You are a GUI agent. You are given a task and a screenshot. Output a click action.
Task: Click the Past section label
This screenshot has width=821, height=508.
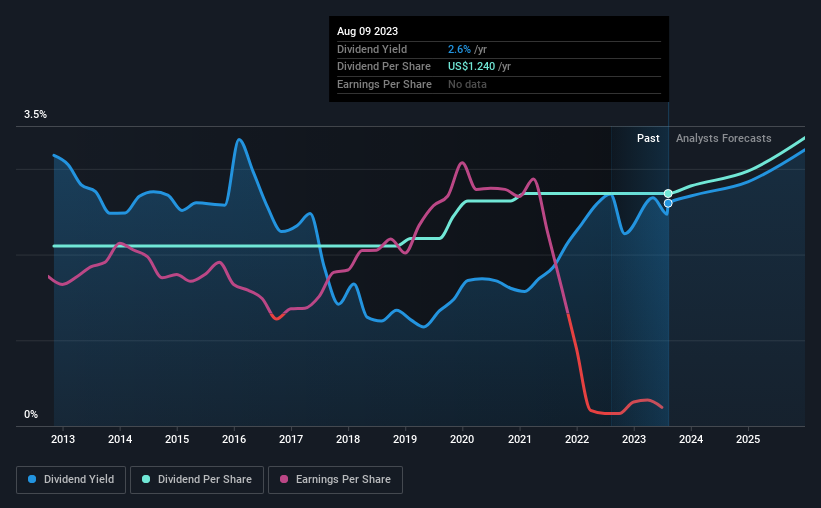(648, 138)
